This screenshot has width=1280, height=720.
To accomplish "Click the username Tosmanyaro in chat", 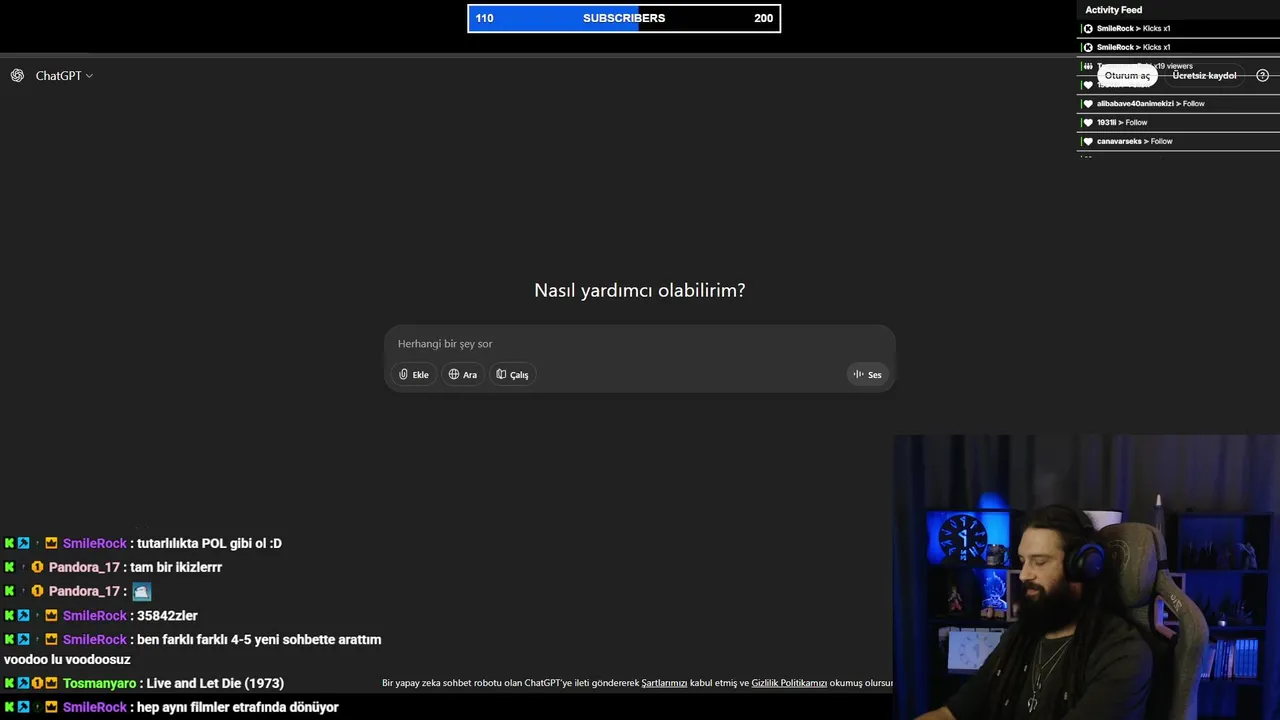I will coord(99,684).
